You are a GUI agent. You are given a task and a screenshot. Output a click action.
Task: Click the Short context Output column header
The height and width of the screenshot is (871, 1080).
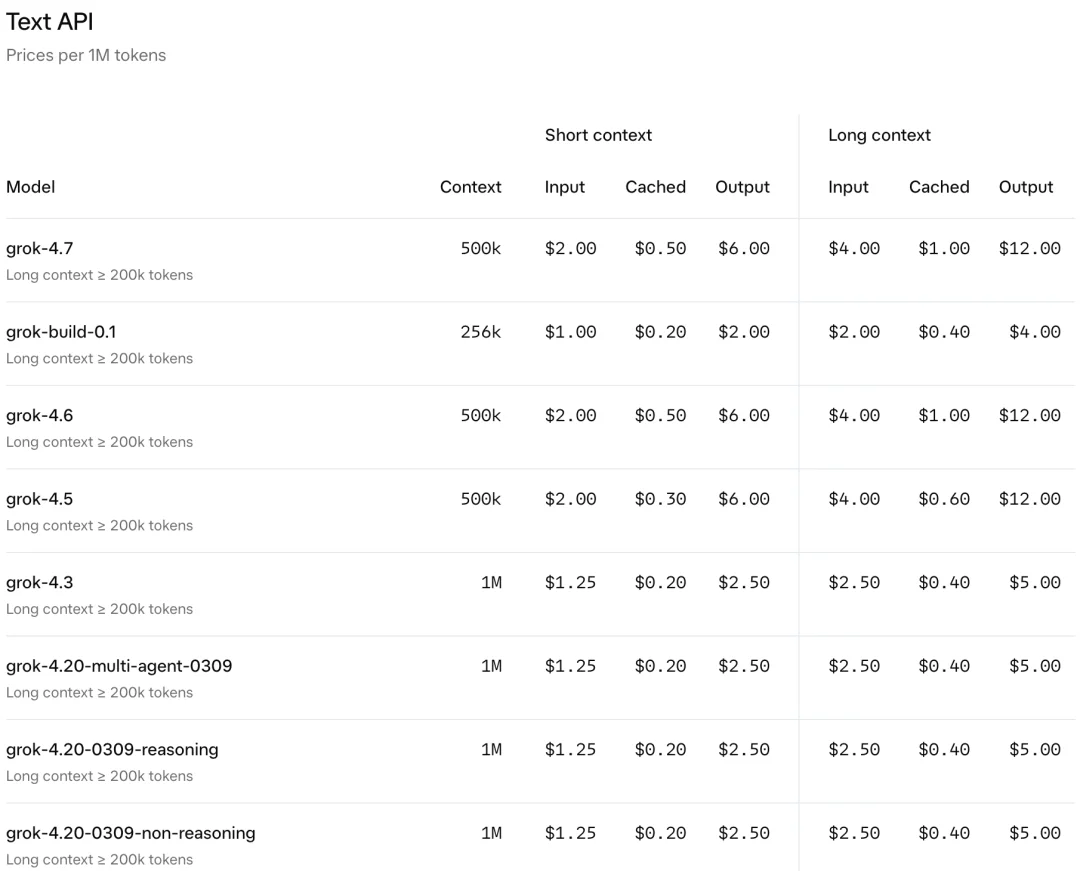pos(742,187)
